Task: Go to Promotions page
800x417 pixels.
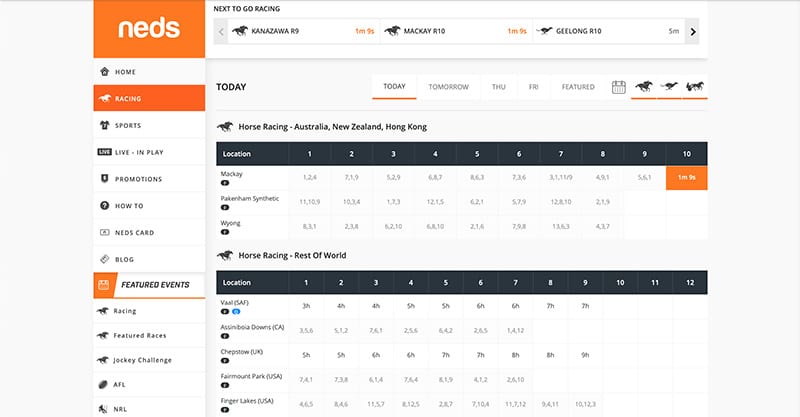Action: (149, 179)
